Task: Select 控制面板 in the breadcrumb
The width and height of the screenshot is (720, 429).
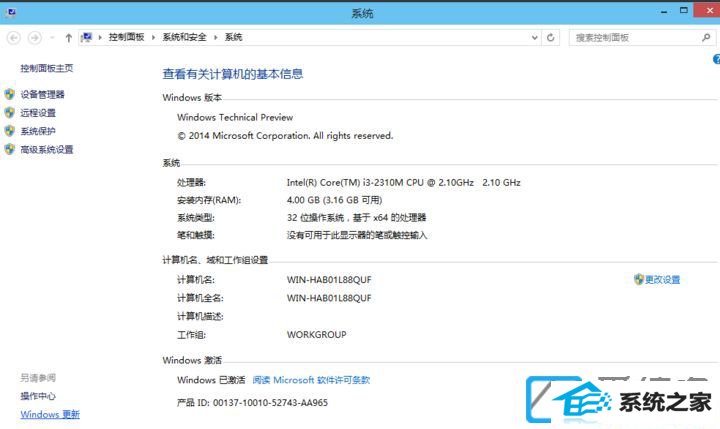Action: tap(126, 37)
